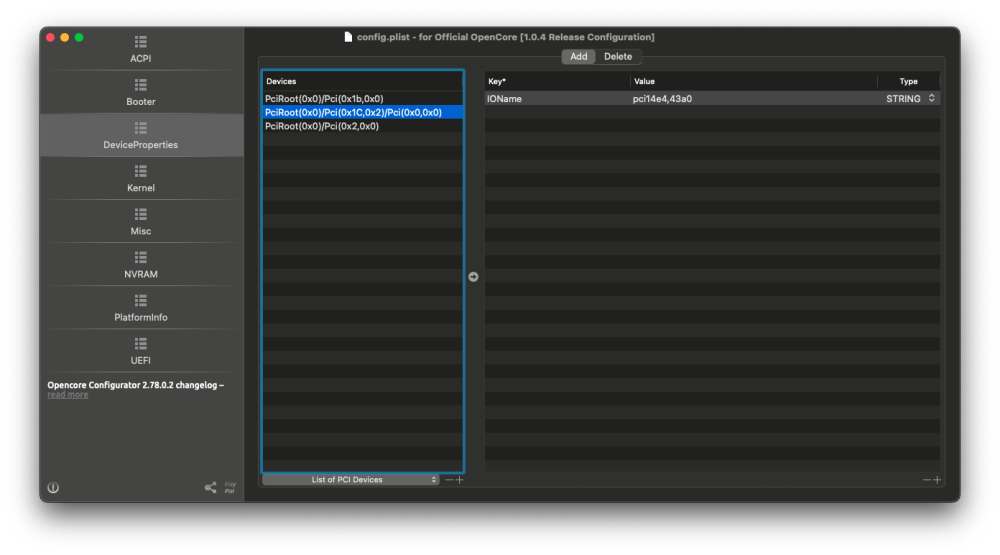1000x555 pixels.
Task: Open the Misc section
Action: point(140,222)
